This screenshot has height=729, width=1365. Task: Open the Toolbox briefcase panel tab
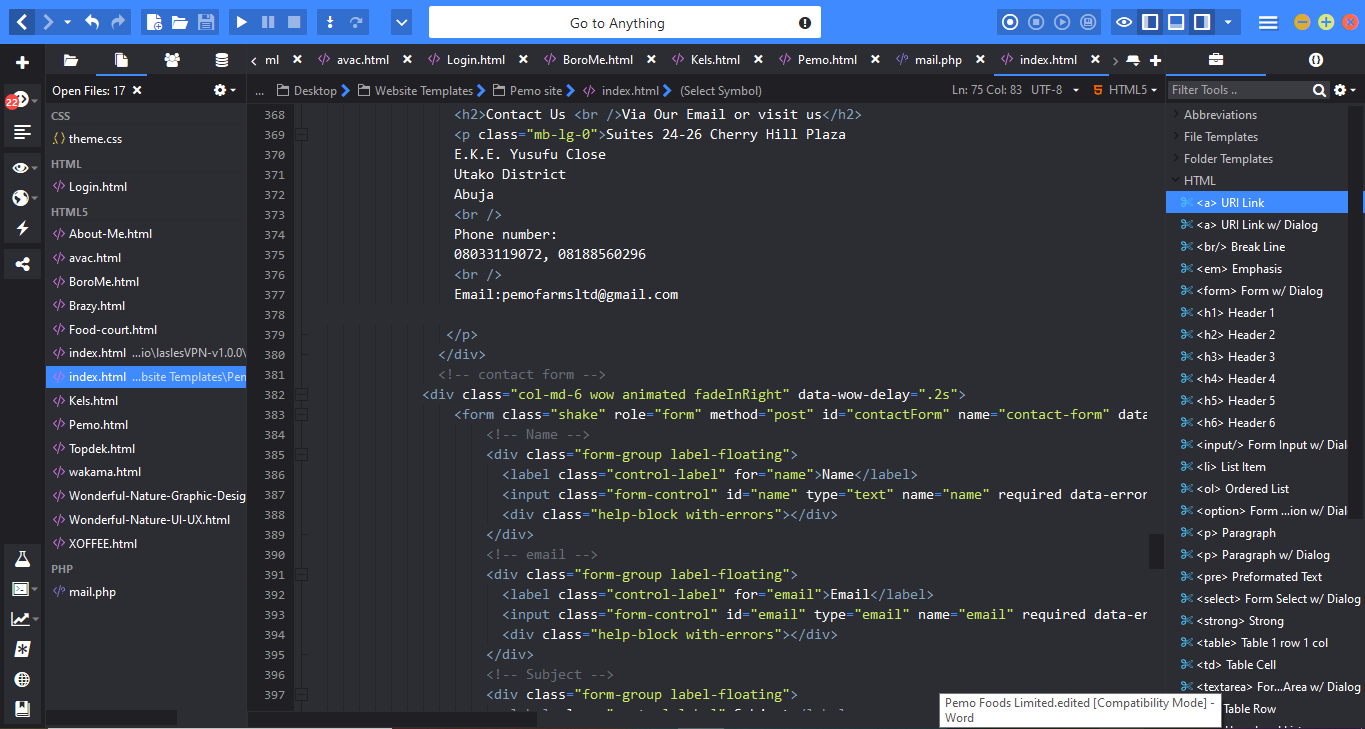(x=1216, y=60)
